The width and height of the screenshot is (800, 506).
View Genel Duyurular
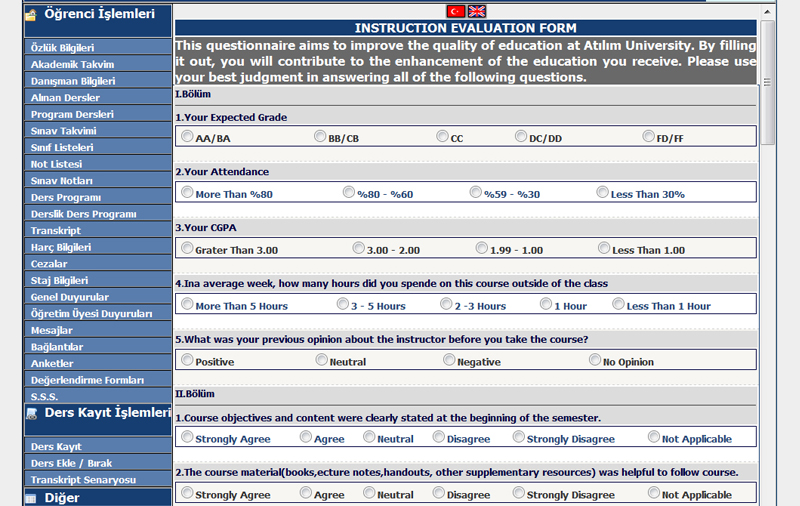click(x=97, y=297)
